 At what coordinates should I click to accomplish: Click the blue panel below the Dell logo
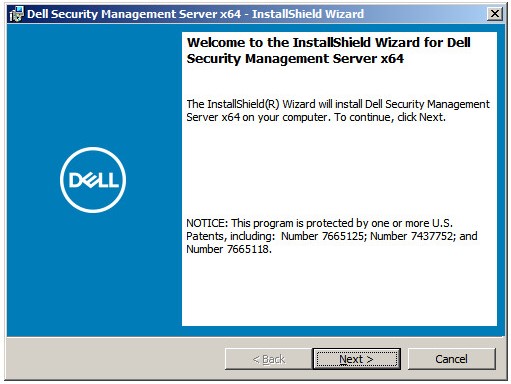pos(93,275)
